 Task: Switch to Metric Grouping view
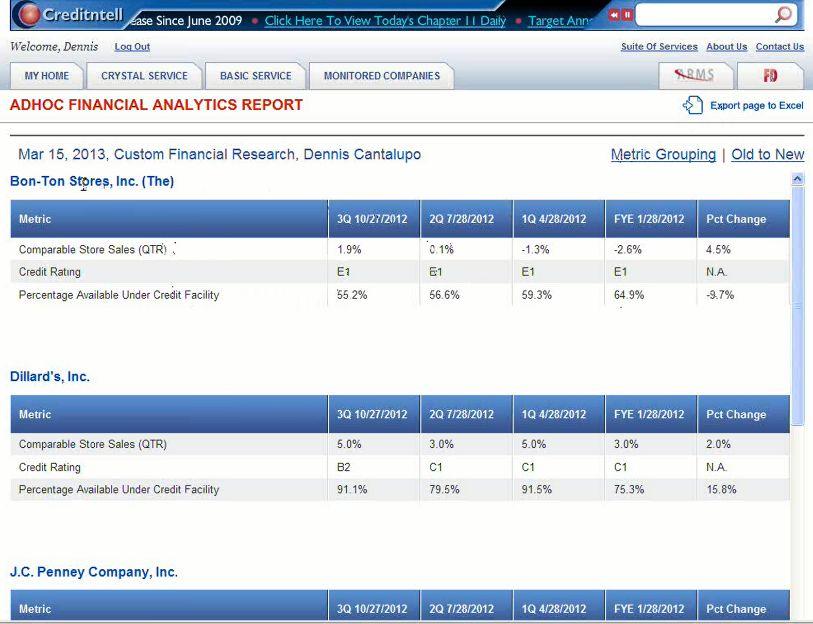pyautogui.click(x=663, y=155)
